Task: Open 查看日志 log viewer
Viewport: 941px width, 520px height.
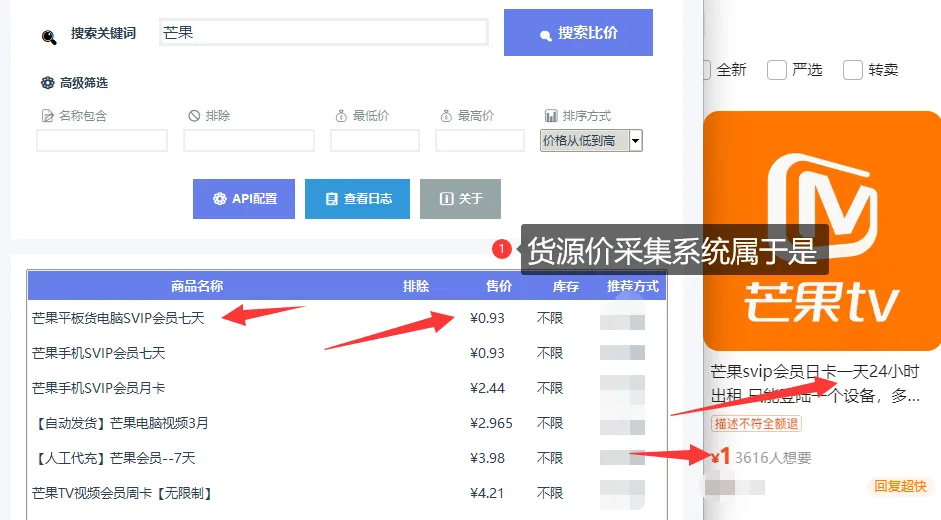Action: (x=357, y=199)
